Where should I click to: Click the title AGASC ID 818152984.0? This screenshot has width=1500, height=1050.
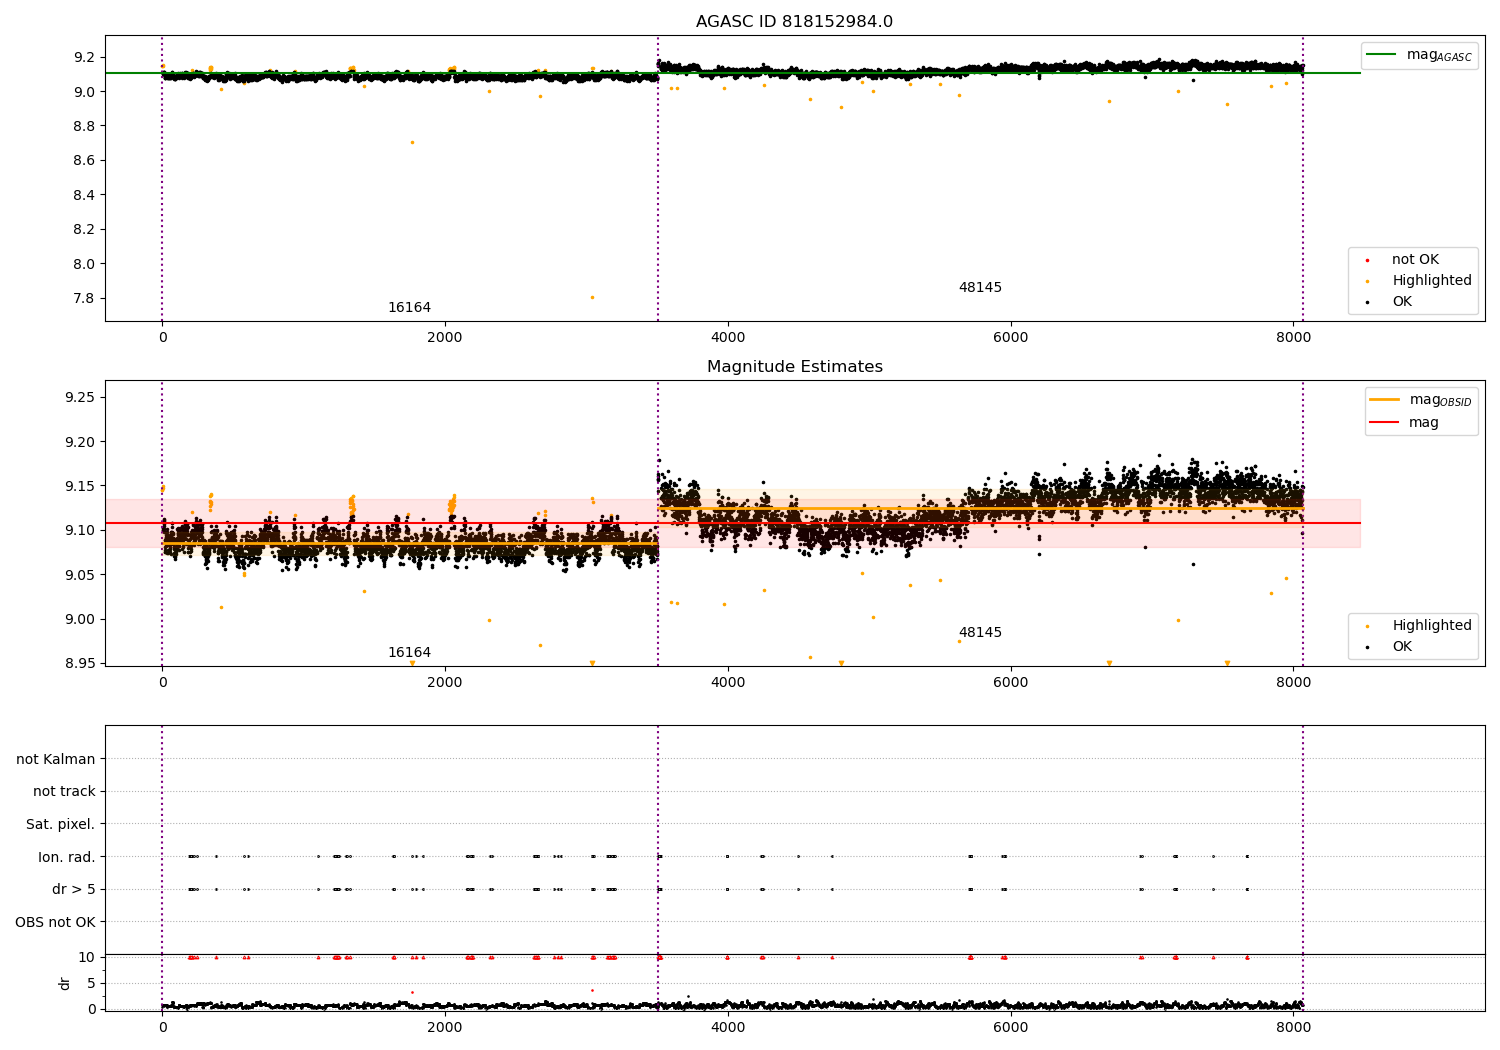coord(794,22)
